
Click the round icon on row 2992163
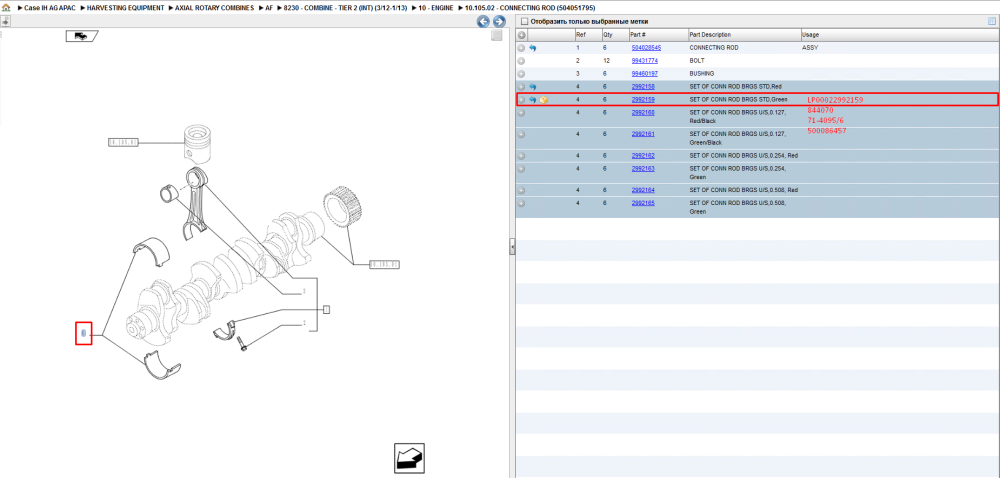(x=521, y=169)
